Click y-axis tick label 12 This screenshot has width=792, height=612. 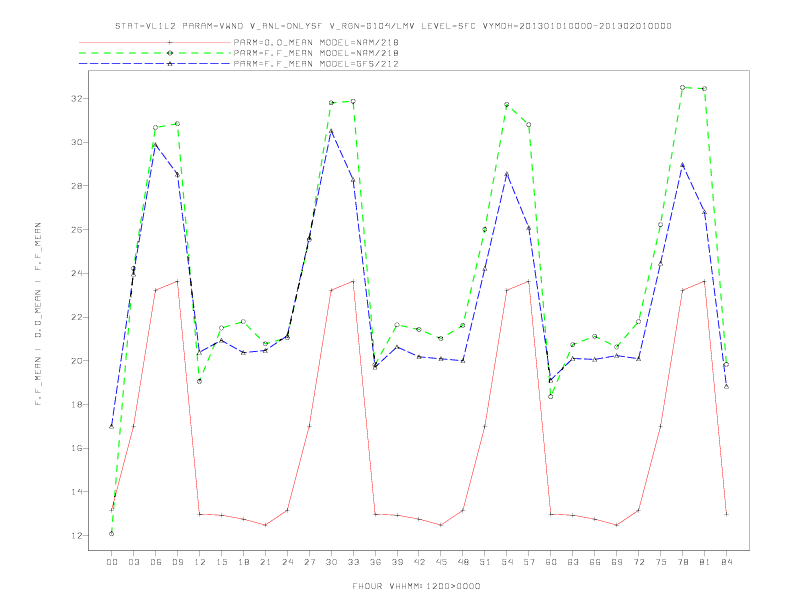[77, 536]
